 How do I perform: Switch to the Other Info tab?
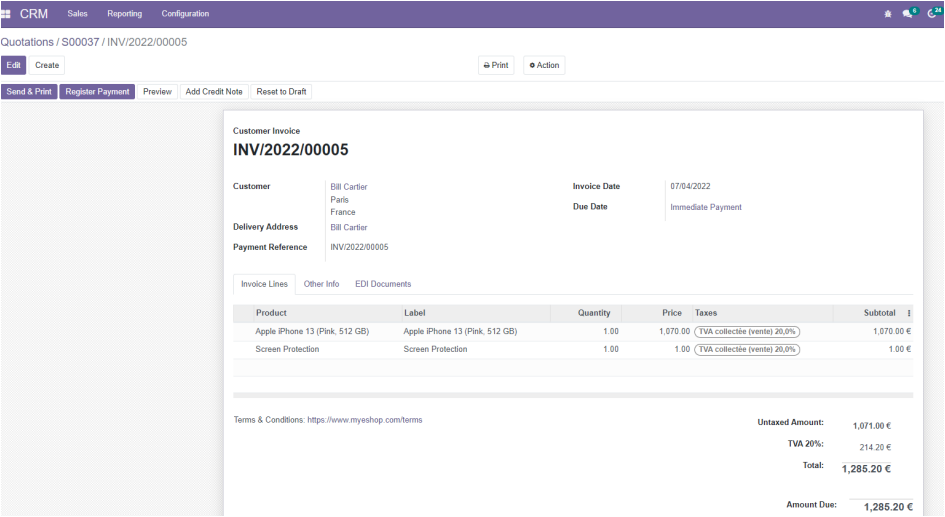(x=321, y=284)
